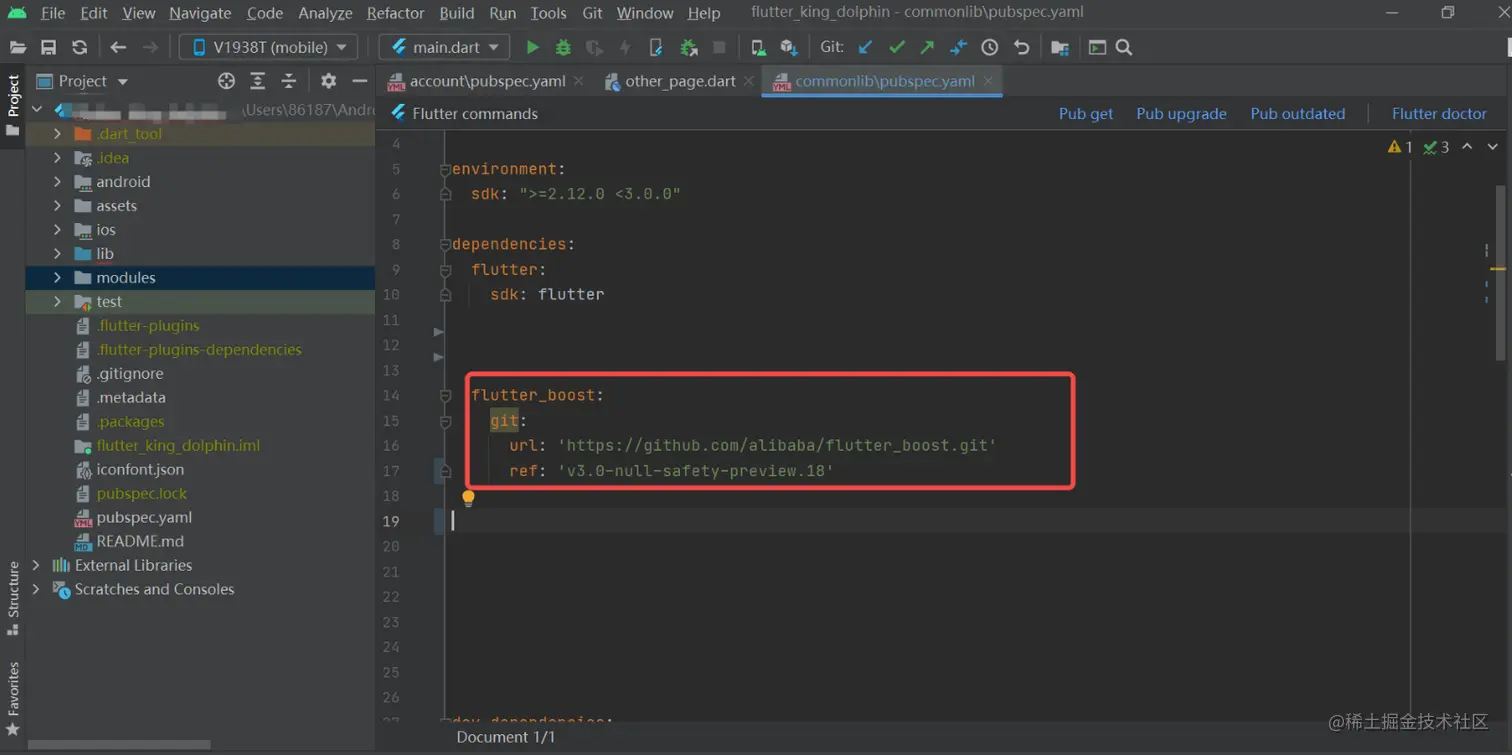Image resolution: width=1512 pixels, height=755 pixels.
Task: Click the warning count indicator in editor
Action: pyautogui.click(x=1400, y=147)
